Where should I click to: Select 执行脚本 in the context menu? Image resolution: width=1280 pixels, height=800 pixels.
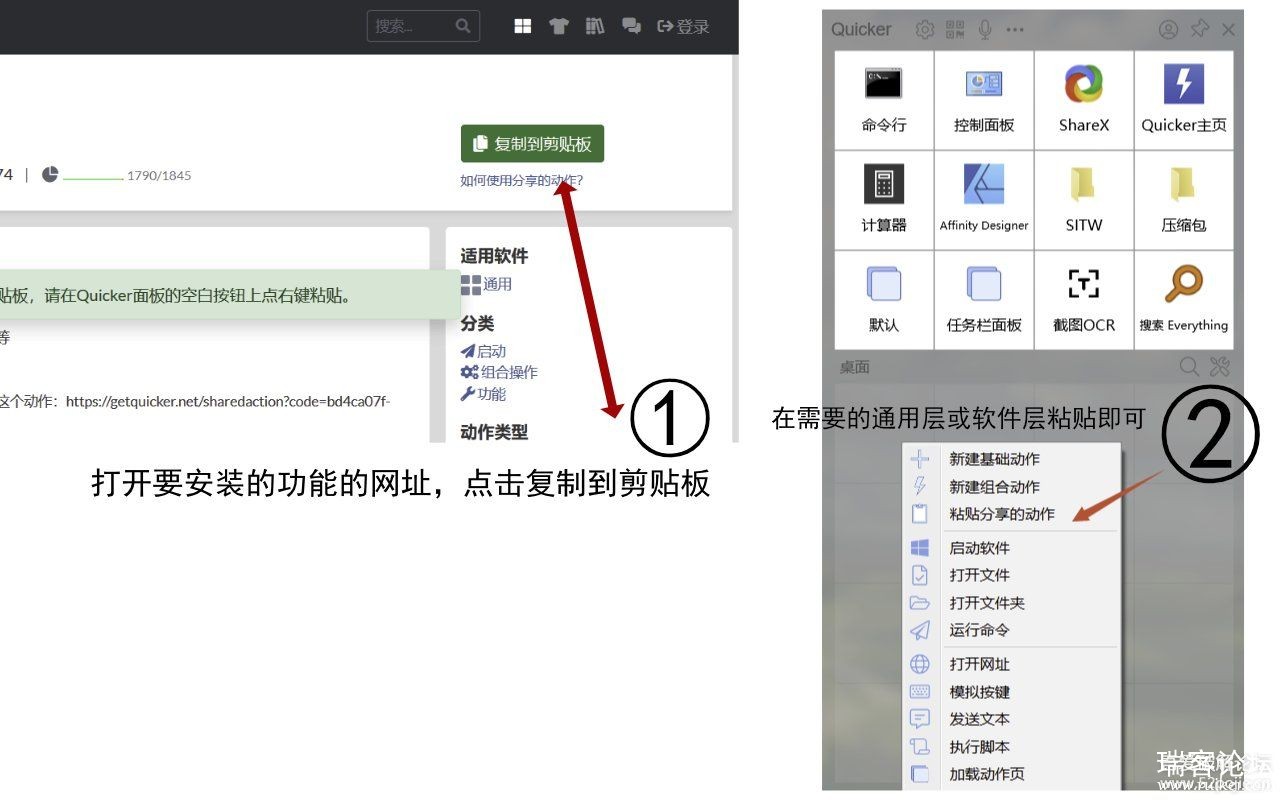point(1012,747)
